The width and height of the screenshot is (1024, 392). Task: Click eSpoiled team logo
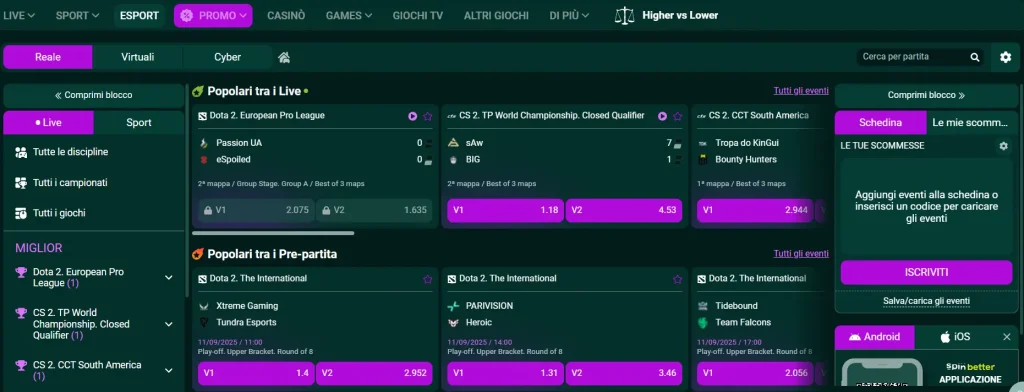204,159
